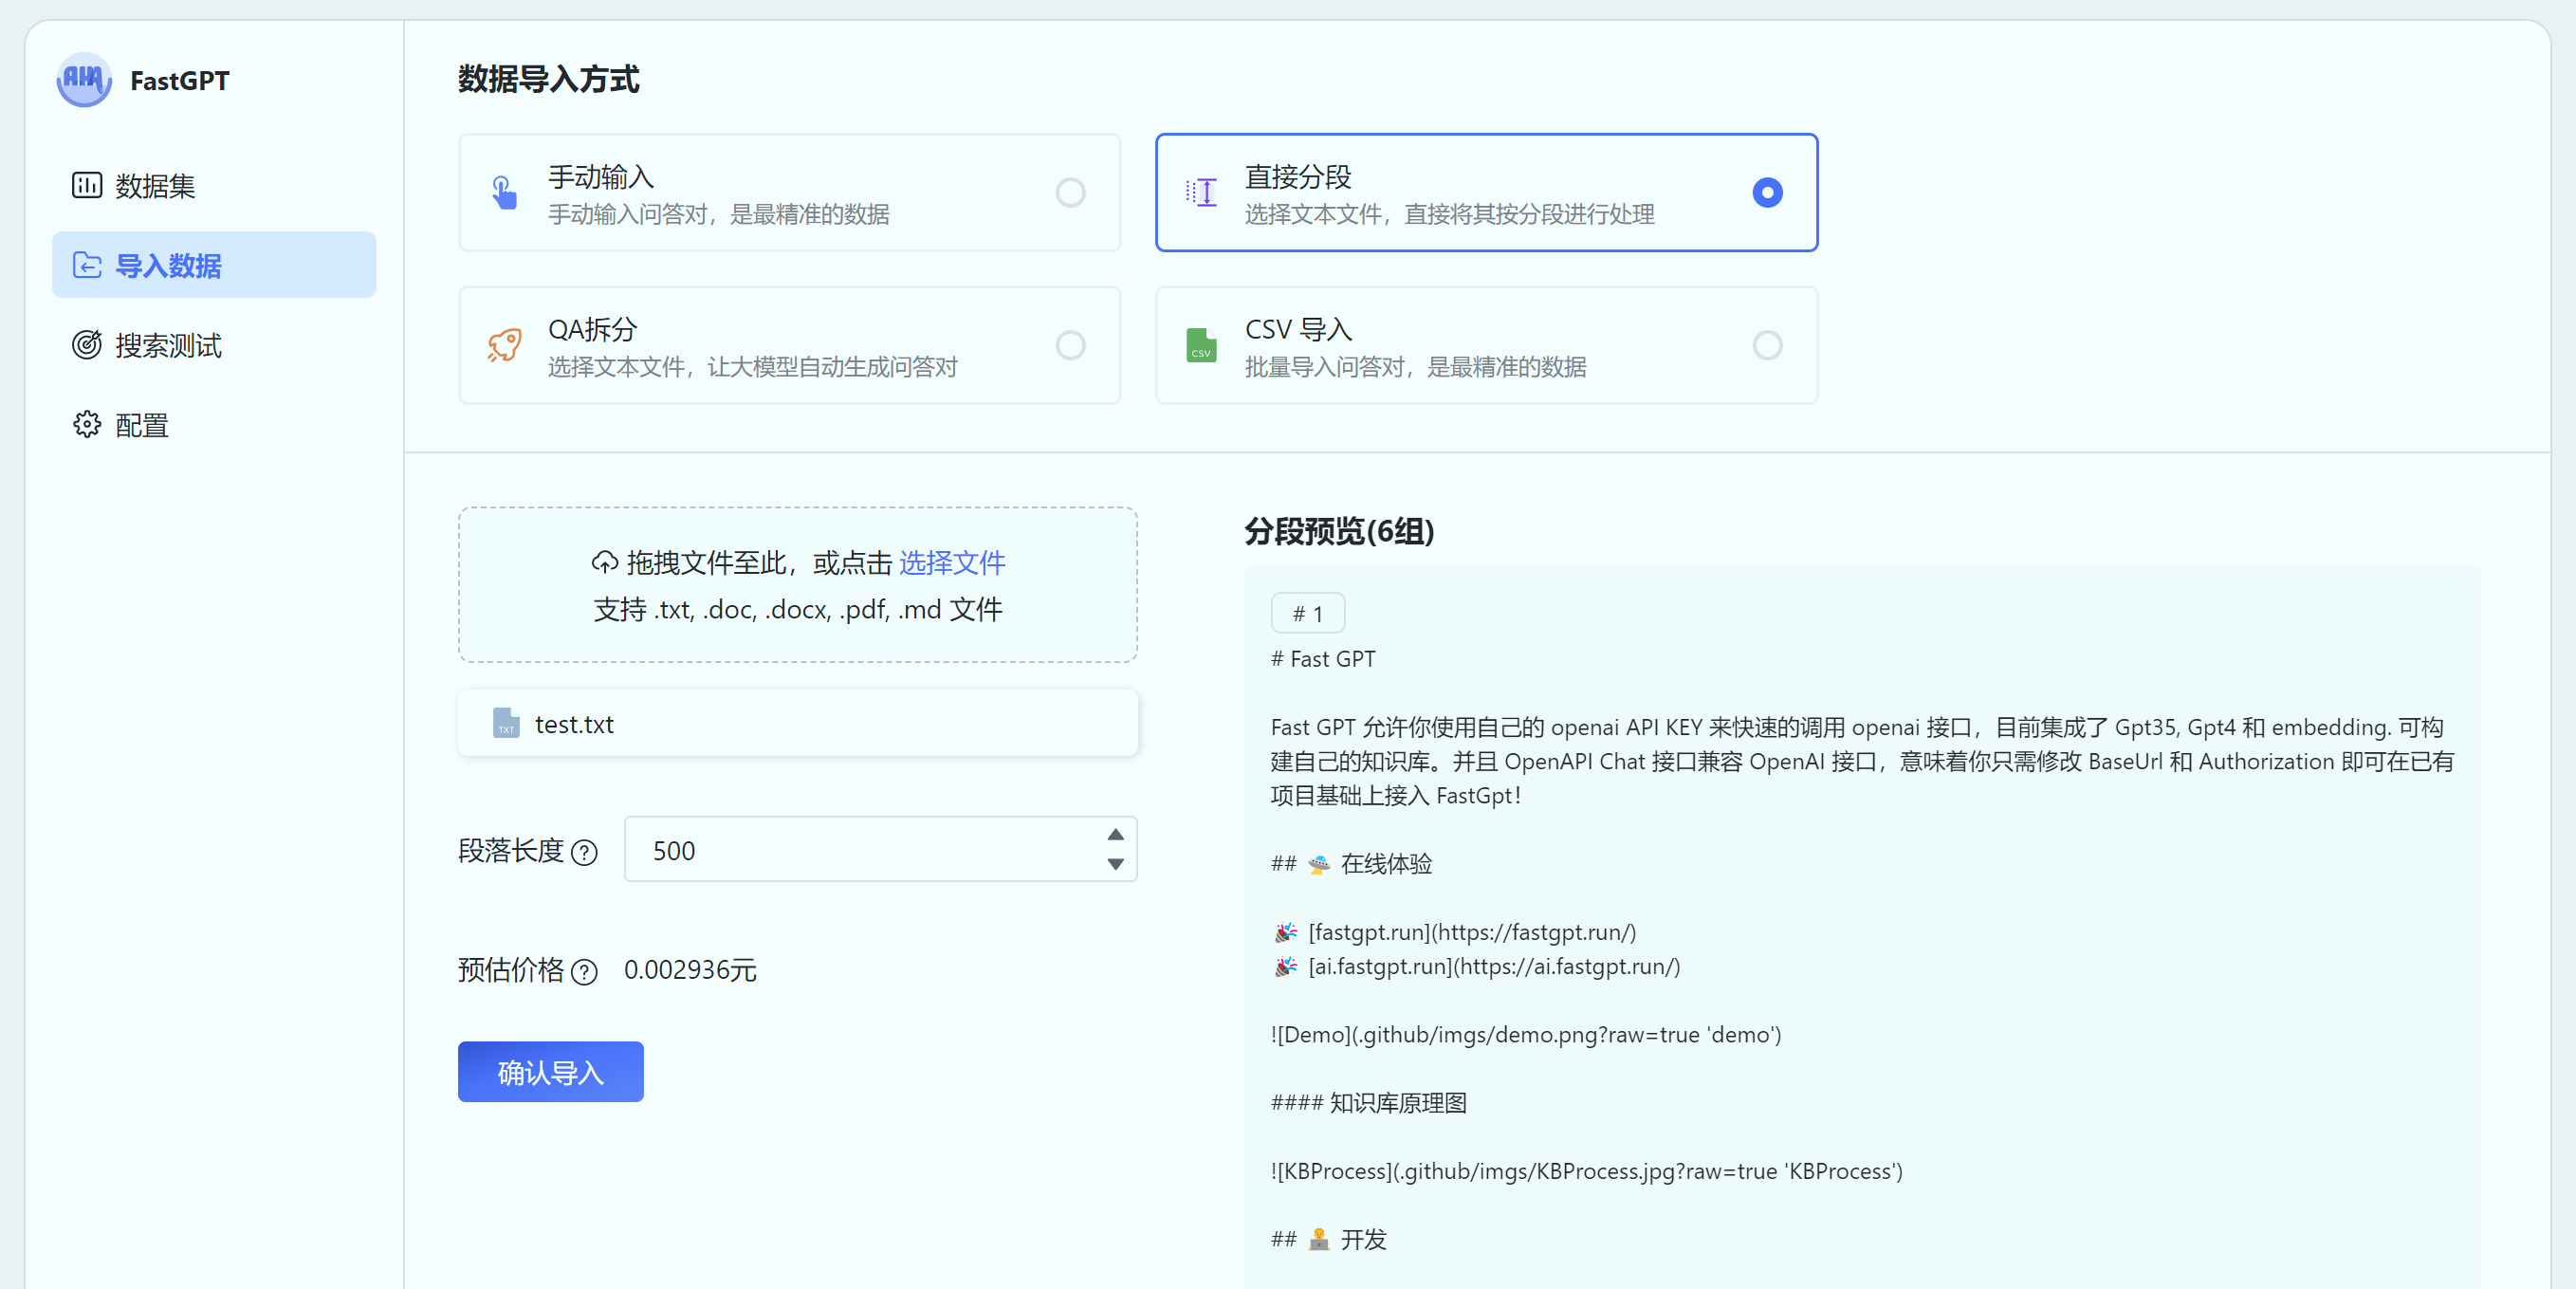This screenshot has width=2576, height=1289.
Task: Select the 手动输入 radio option
Action: point(1070,192)
